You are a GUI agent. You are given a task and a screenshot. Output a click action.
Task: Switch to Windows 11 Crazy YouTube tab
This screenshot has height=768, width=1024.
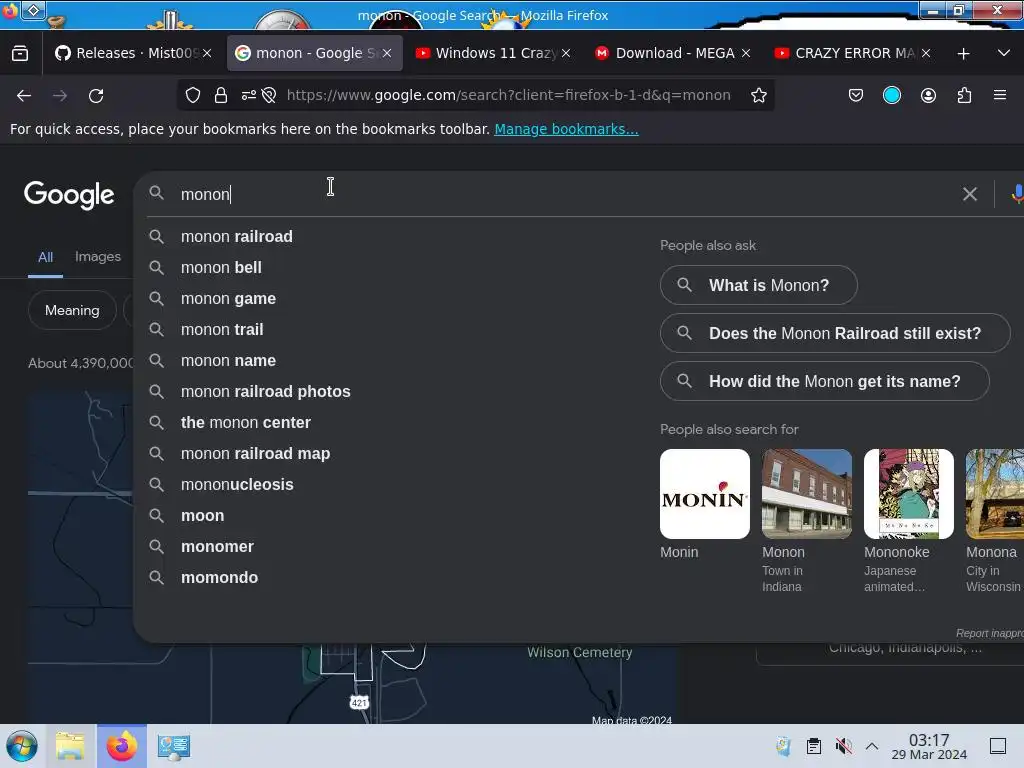[494, 53]
